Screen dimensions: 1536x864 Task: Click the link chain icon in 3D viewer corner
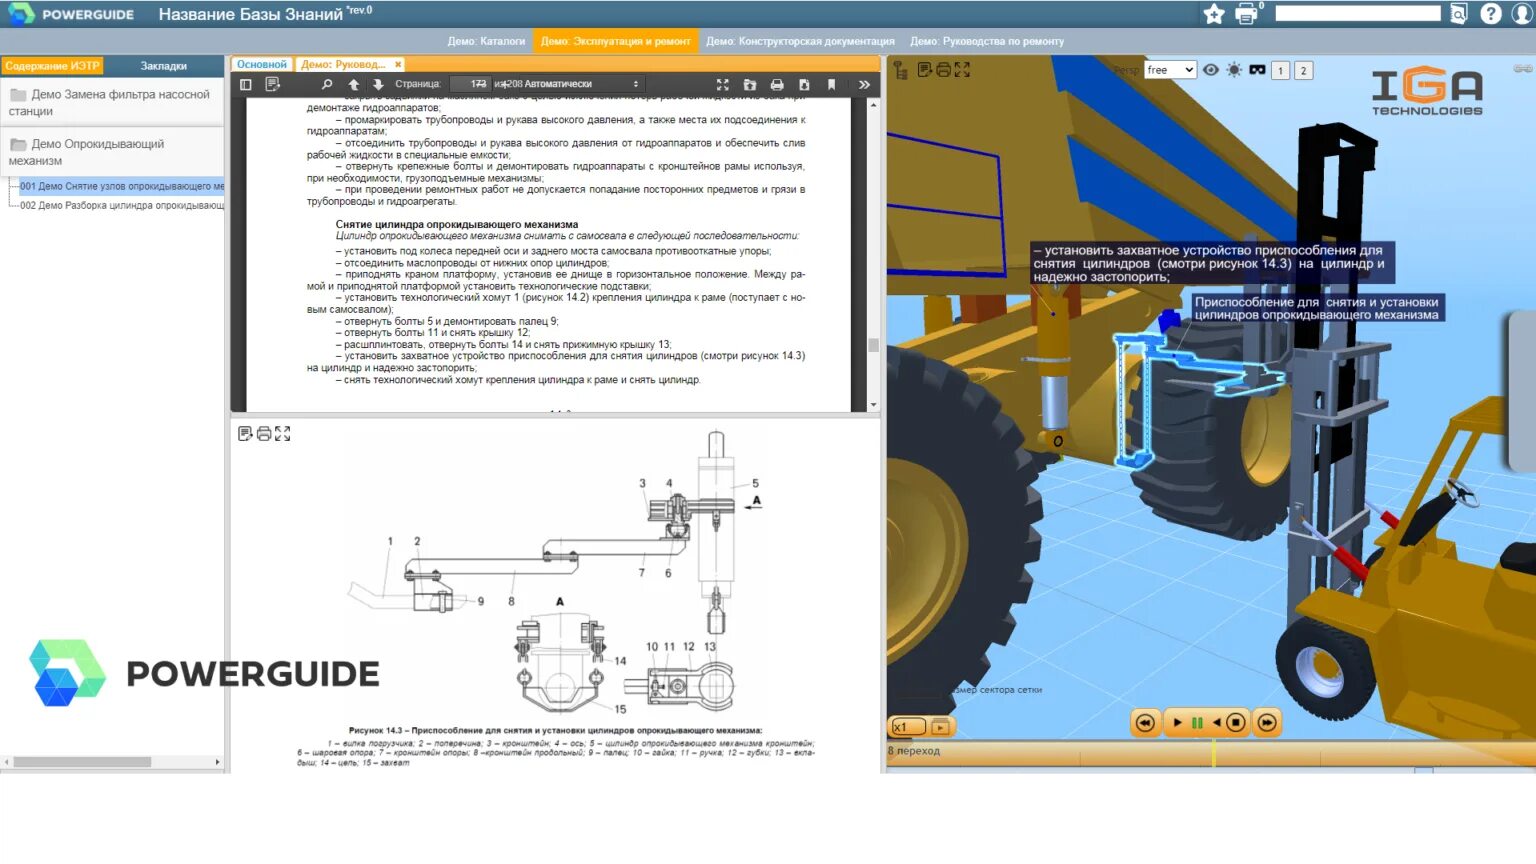click(1523, 68)
